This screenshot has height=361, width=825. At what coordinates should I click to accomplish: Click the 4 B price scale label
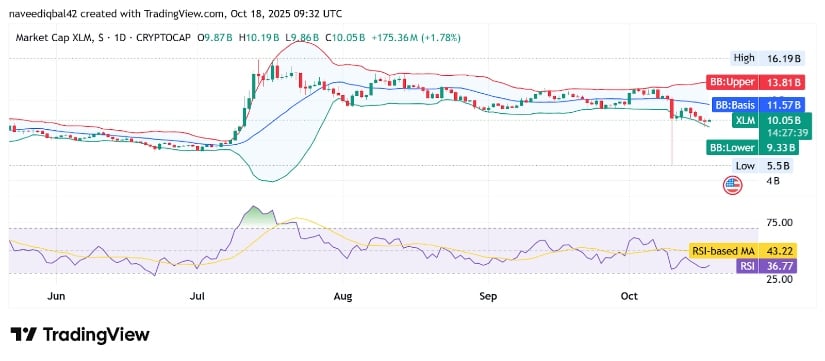pyautogui.click(x=773, y=181)
